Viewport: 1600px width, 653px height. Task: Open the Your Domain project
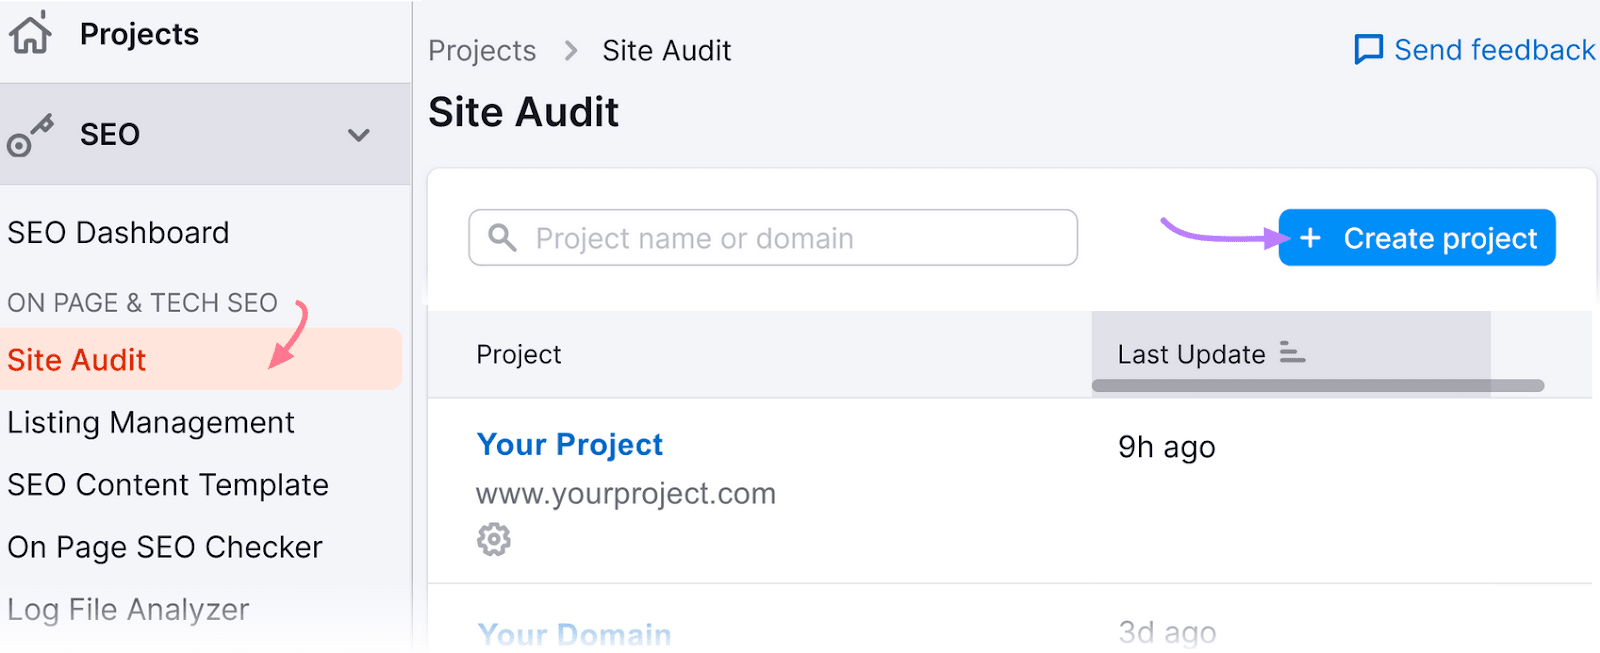point(573,634)
